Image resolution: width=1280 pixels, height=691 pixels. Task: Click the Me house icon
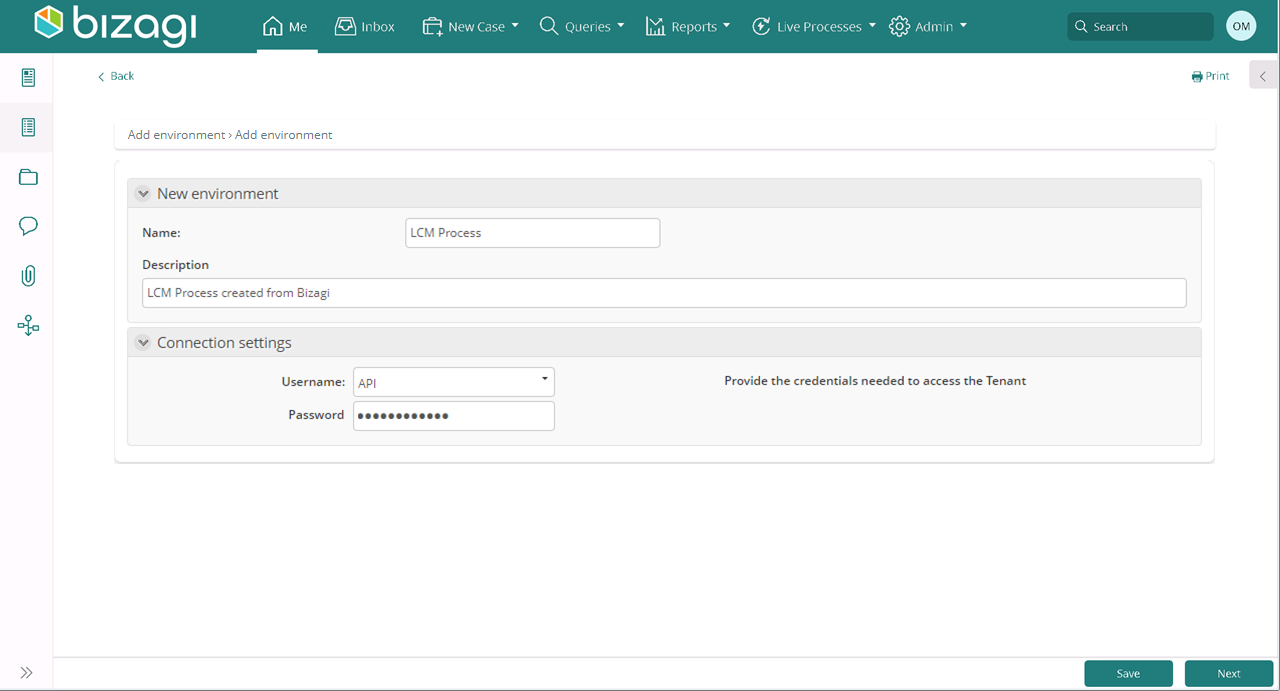[272, 27]
